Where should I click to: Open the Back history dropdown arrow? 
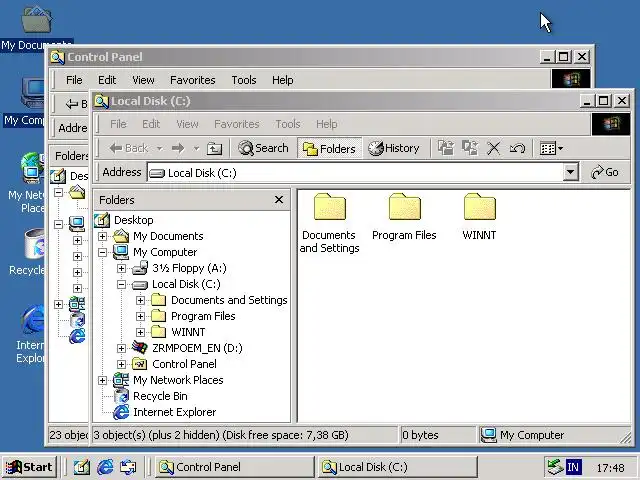[x=160, y=149]
